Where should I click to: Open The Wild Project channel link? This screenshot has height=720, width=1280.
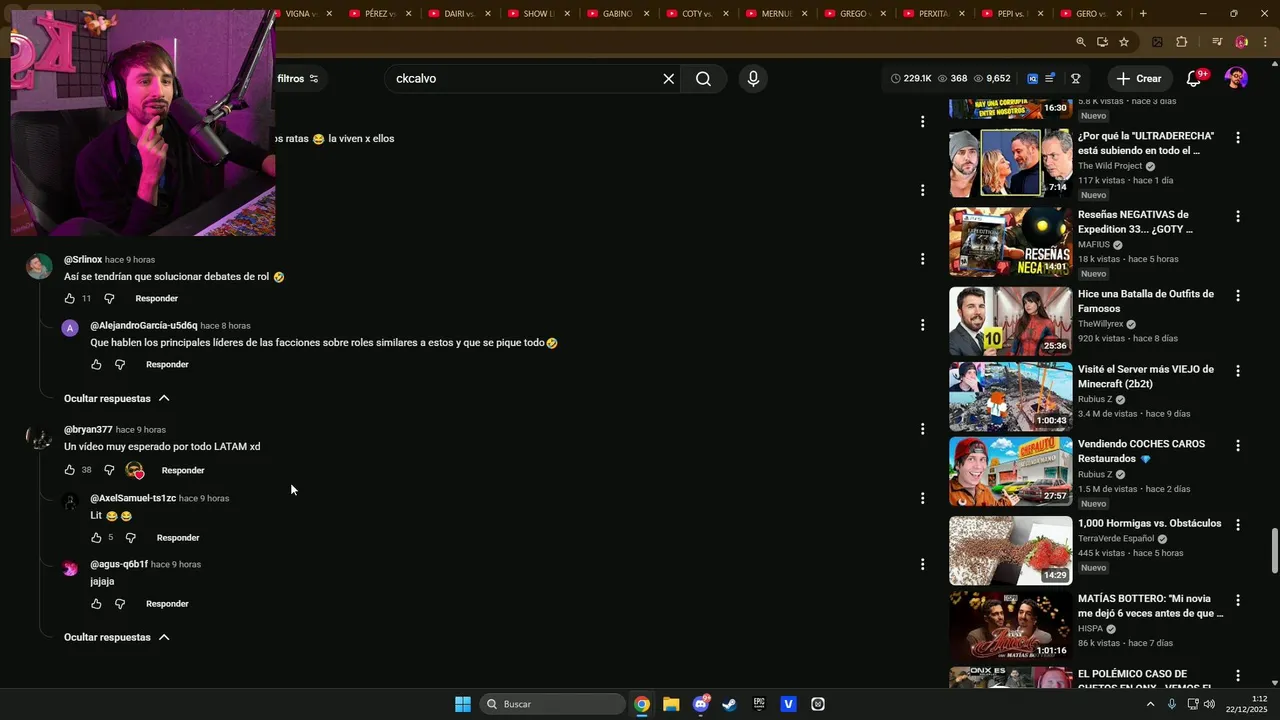coord(1110,166)
